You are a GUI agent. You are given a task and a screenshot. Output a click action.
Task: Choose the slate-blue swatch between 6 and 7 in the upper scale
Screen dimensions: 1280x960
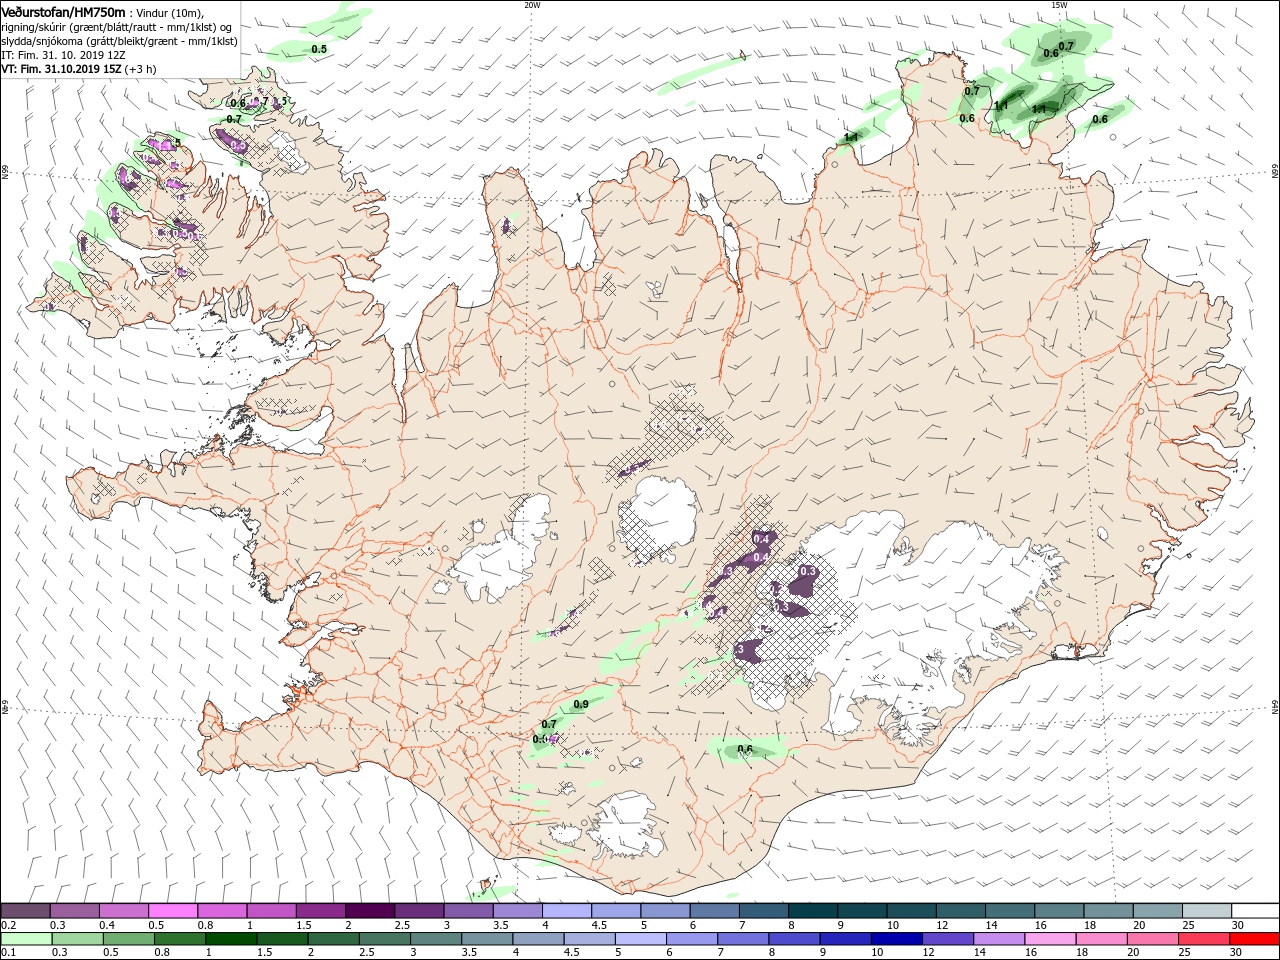click(x=714, y=911)
